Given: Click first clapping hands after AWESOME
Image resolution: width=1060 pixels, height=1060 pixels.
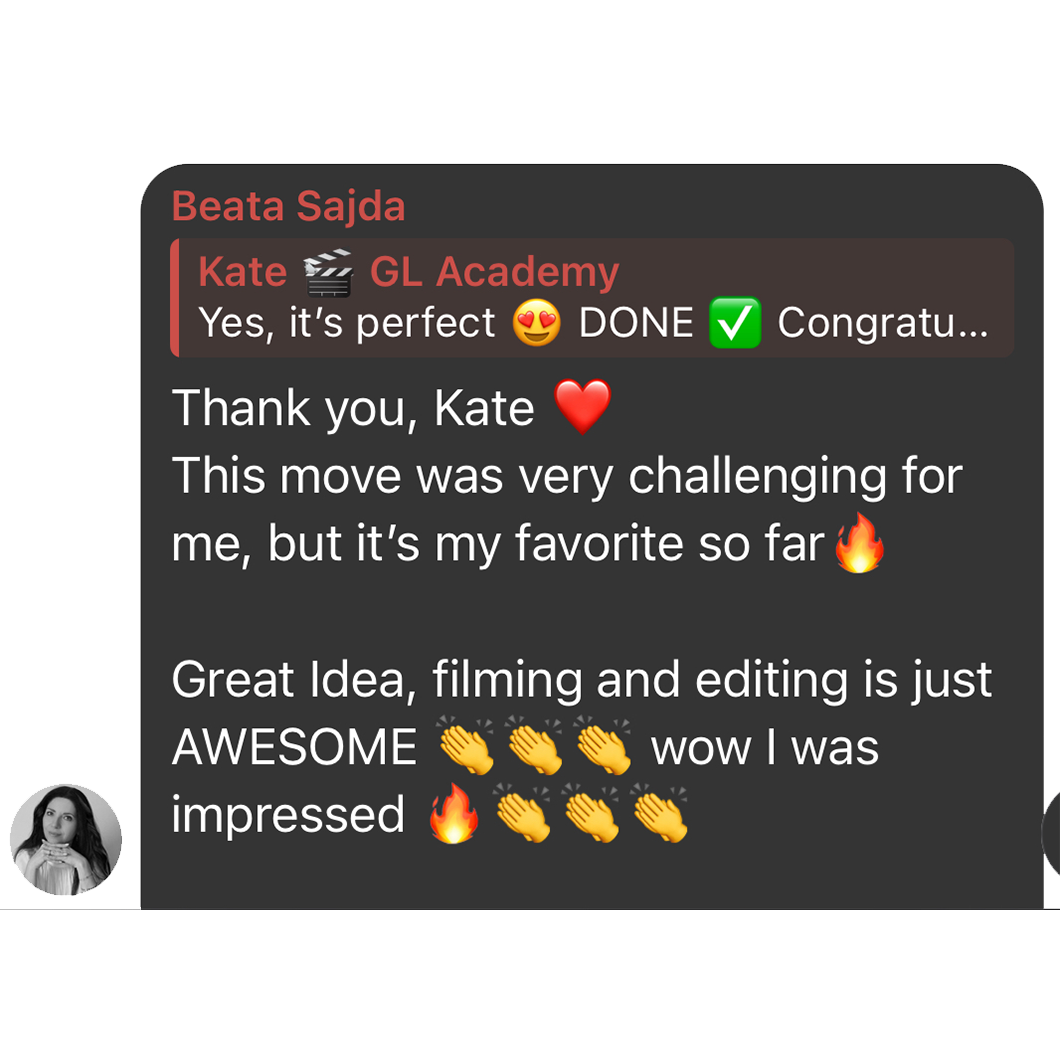Looking at the screenshot, I should 466,744.
